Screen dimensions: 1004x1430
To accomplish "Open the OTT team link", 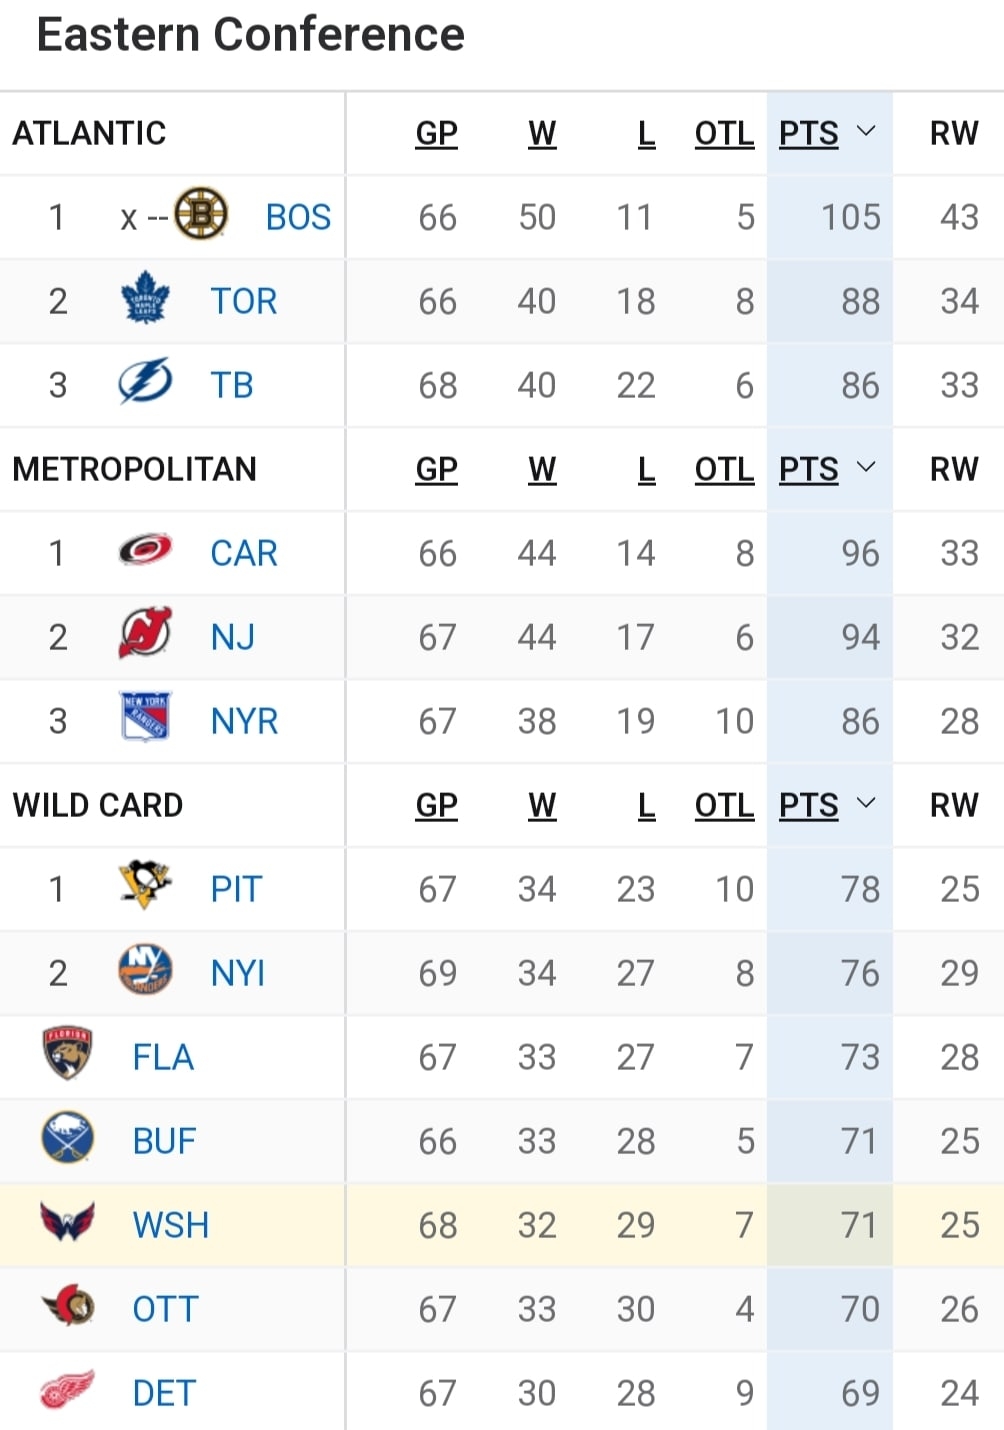I will point(166,1309).
